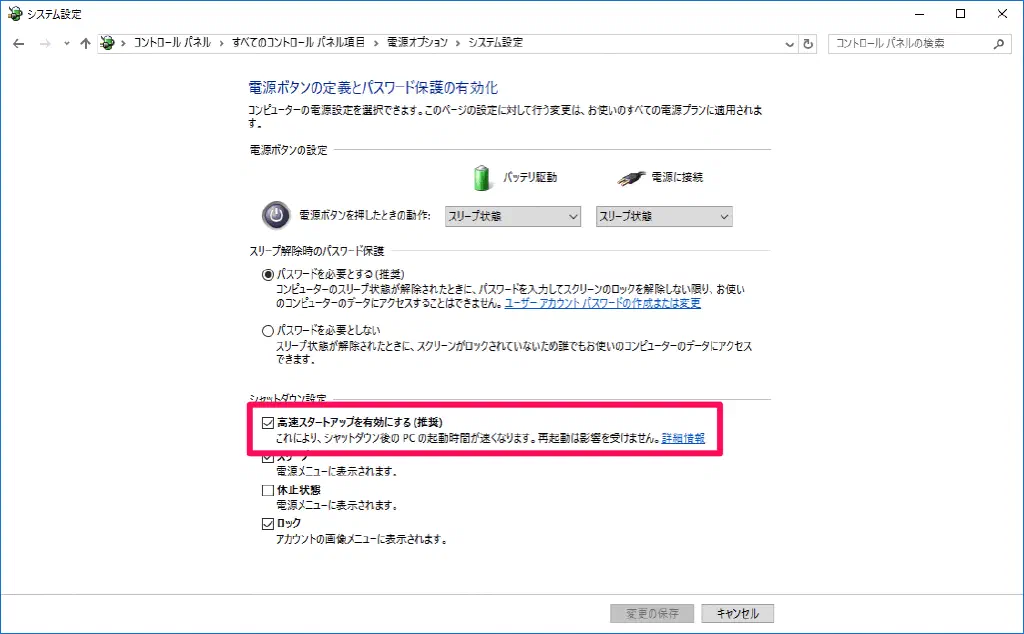Click the control panel icon in address bar
1024x634 pixels.
click(x=107, y=43)
